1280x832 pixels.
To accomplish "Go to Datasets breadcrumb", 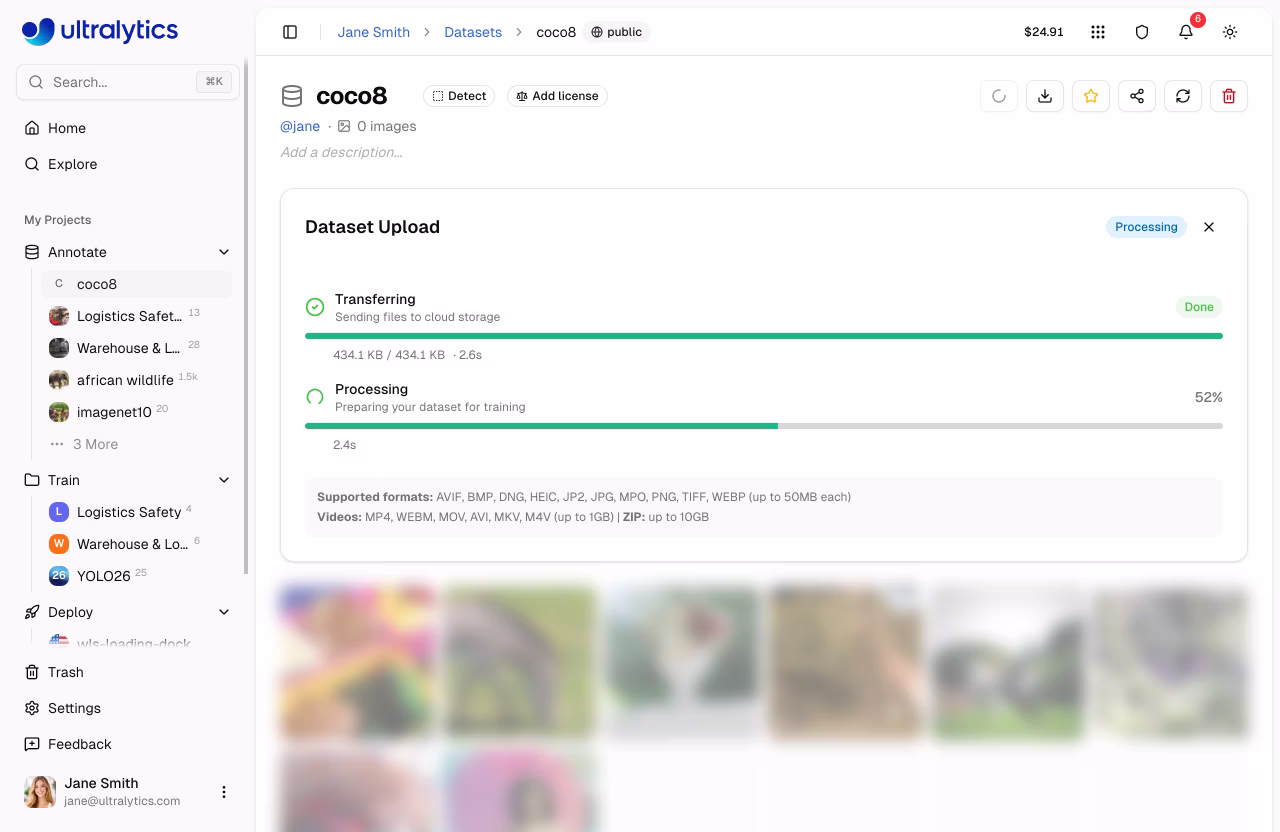I will [473, 32].
